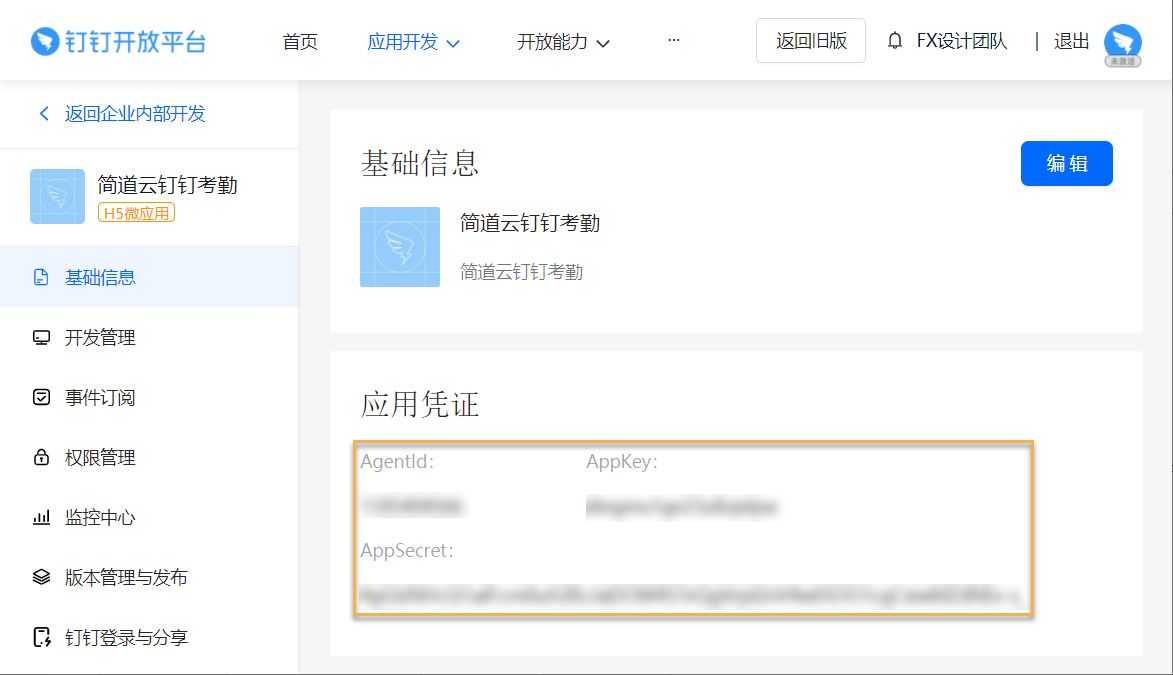Click the back arrow icon beside 返回企业内部开发
This screenshot has height=675, width=1173.
point(44,114)
